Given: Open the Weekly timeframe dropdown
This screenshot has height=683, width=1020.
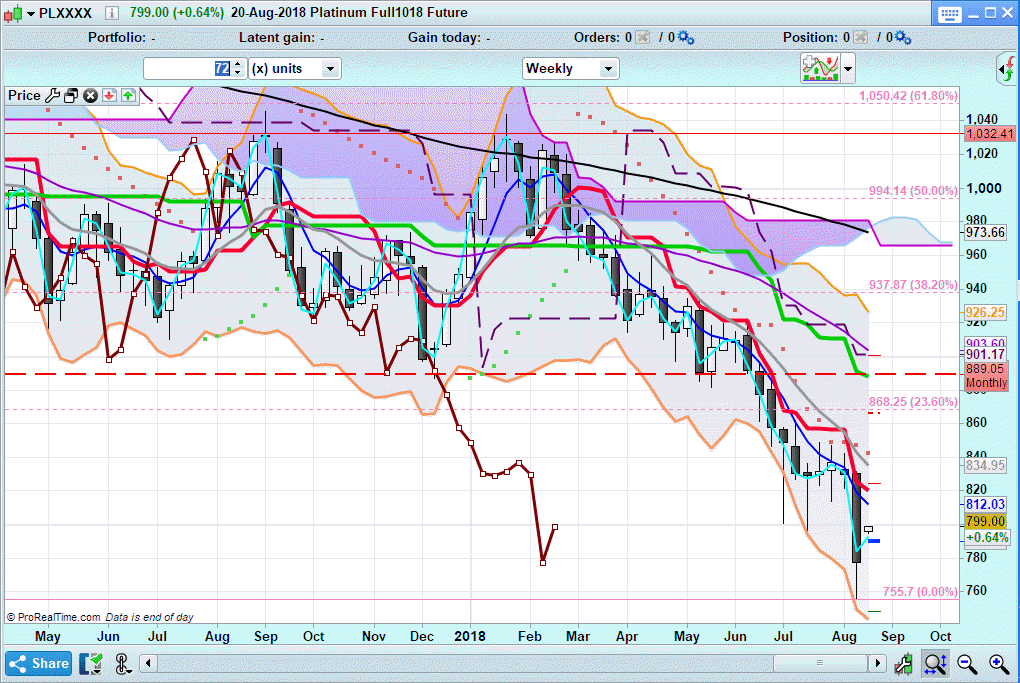Looking at the screenshot, I should [x=570, y=68].
